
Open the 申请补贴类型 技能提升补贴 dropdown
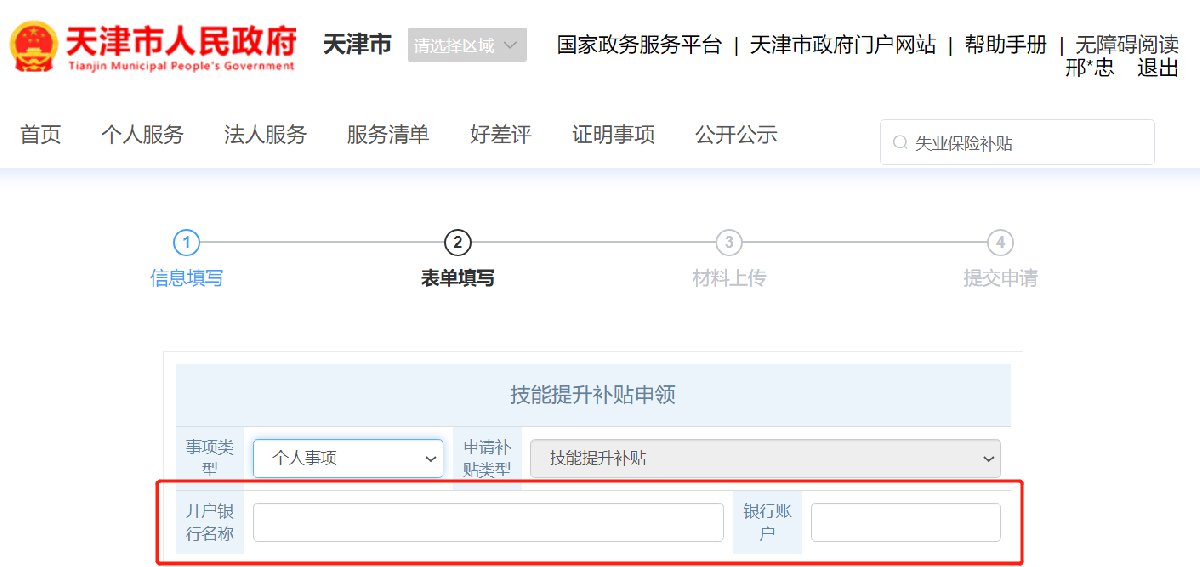pos(765,458)
